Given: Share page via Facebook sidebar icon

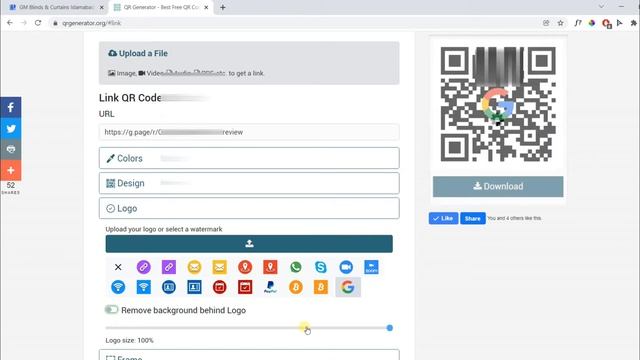Looking at the screenshot, I should 11,107.
